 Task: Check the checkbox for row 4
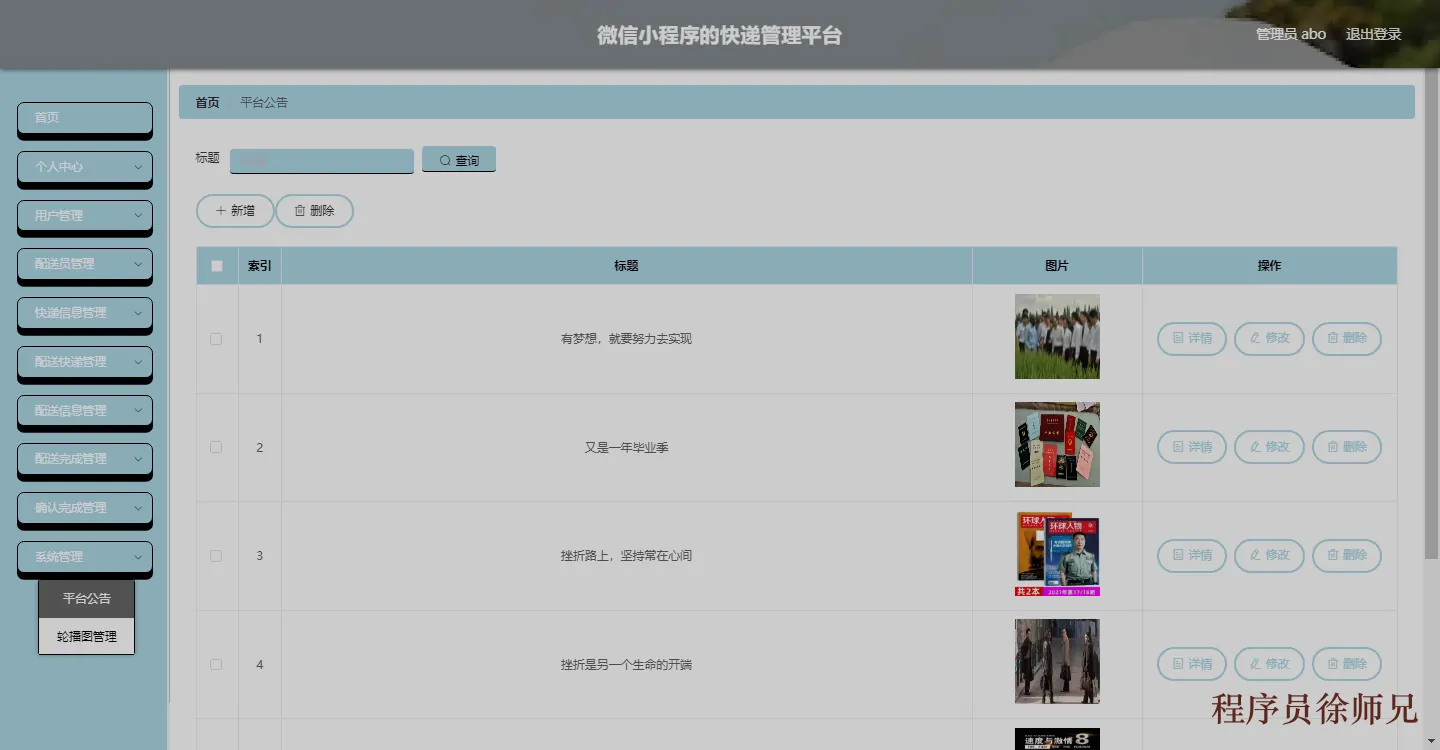[x=216, y=664]
